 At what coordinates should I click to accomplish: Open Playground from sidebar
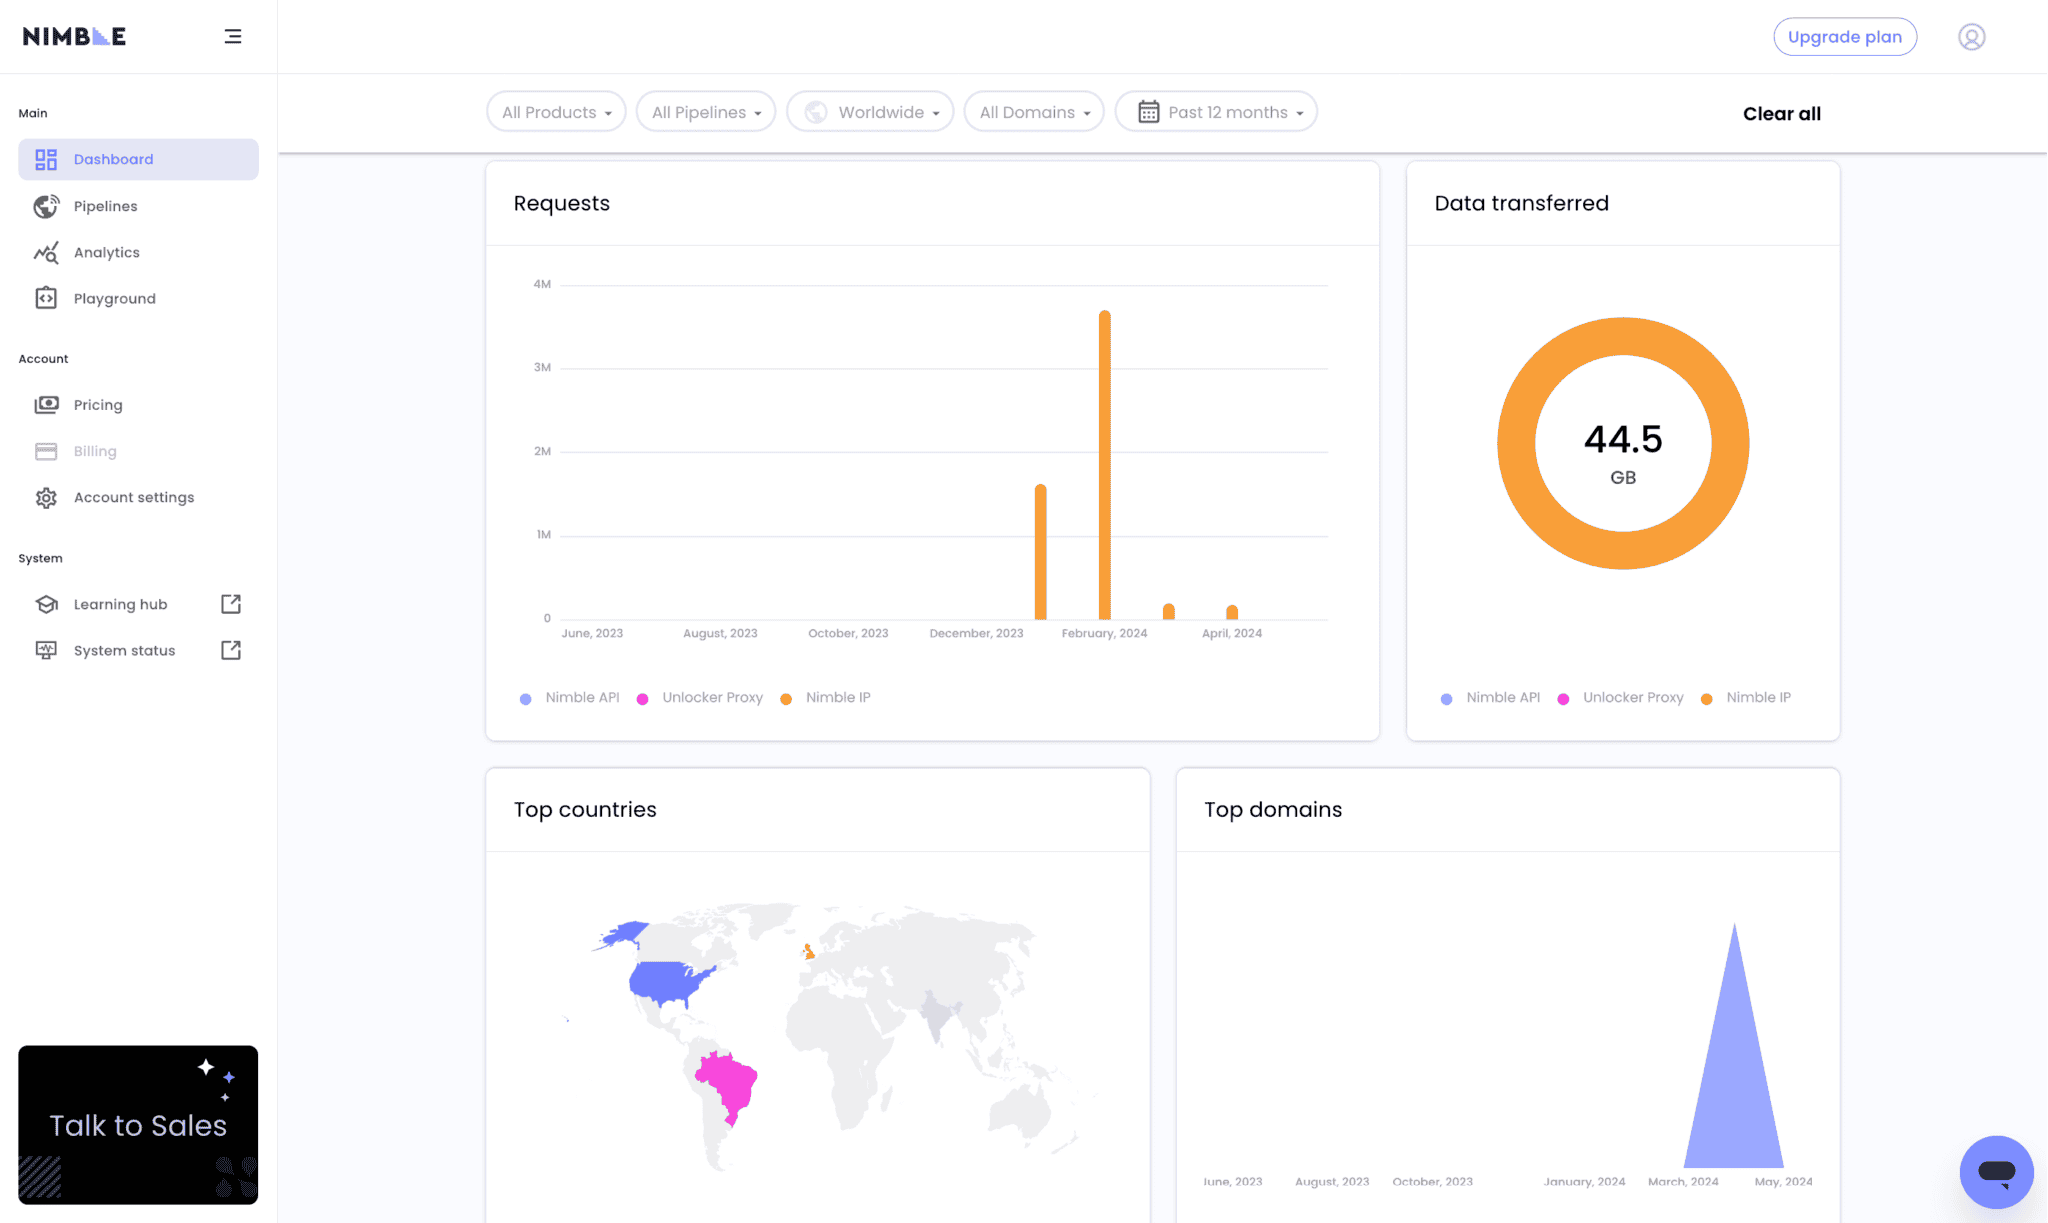pos(138,299)
